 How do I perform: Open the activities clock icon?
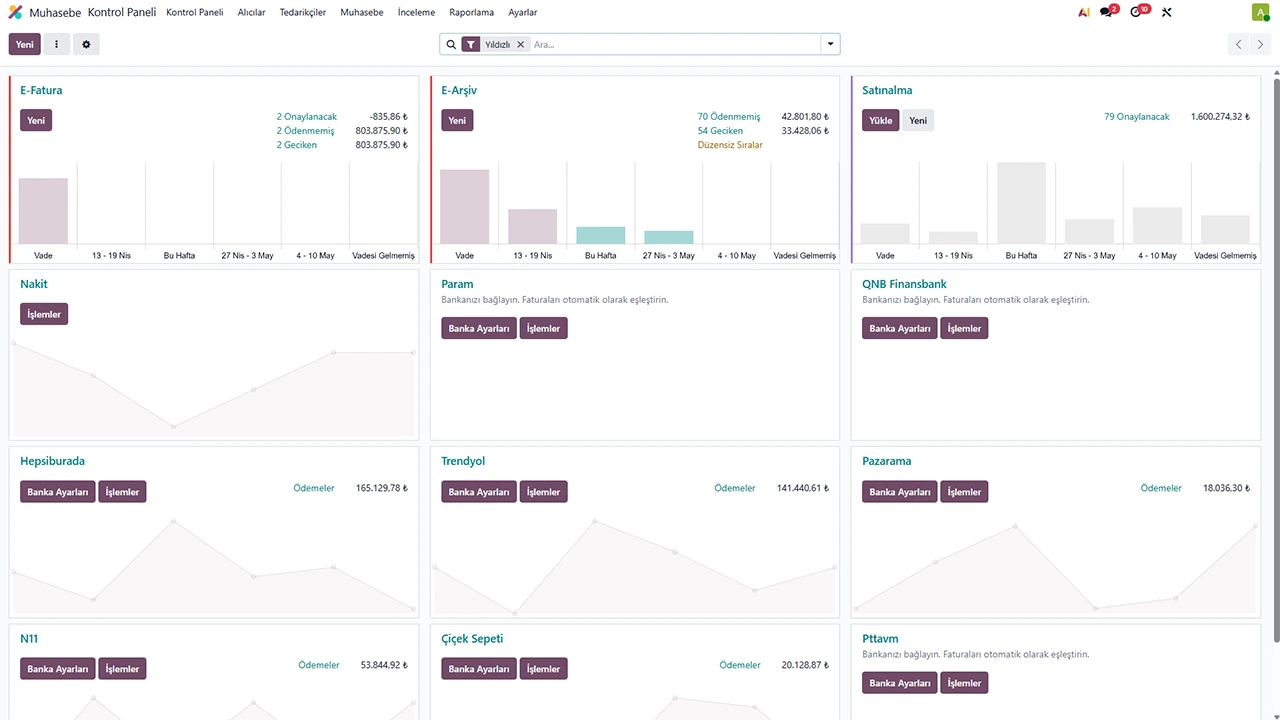1136,13
